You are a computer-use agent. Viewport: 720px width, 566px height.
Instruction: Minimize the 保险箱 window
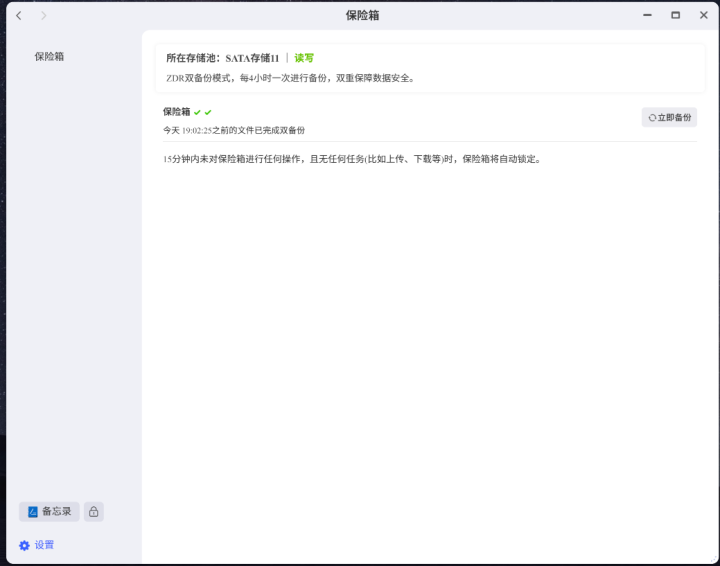(648, 15)
